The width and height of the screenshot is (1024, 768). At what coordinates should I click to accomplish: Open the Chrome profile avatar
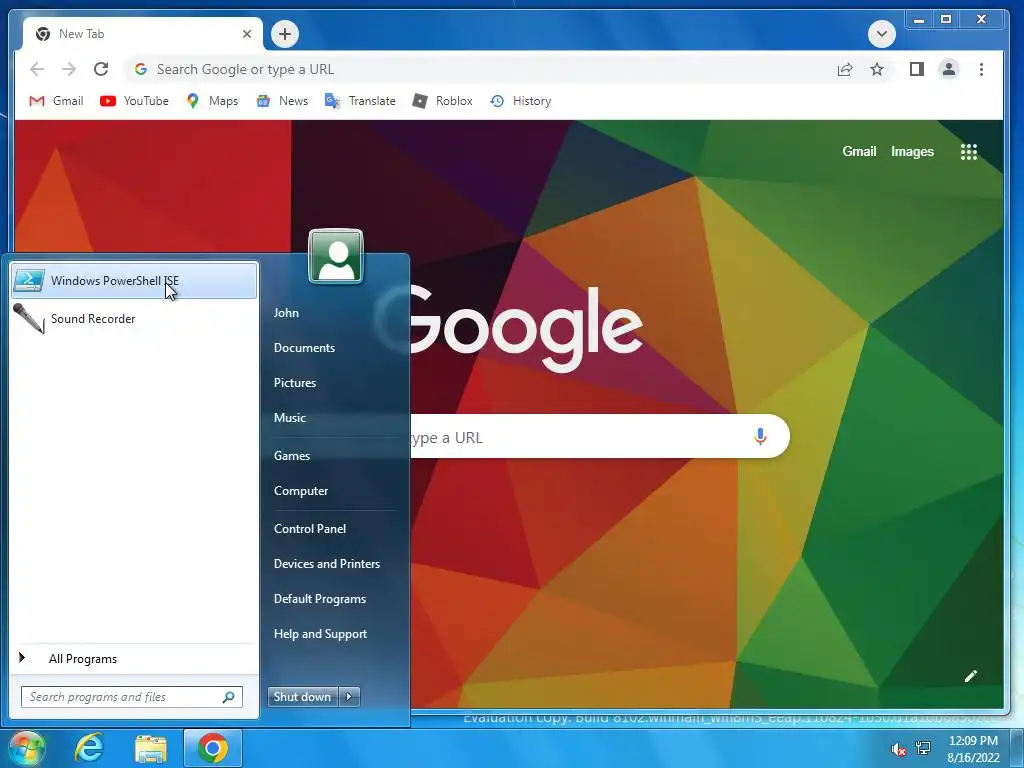pyautogui.click(x=949, y=69)
